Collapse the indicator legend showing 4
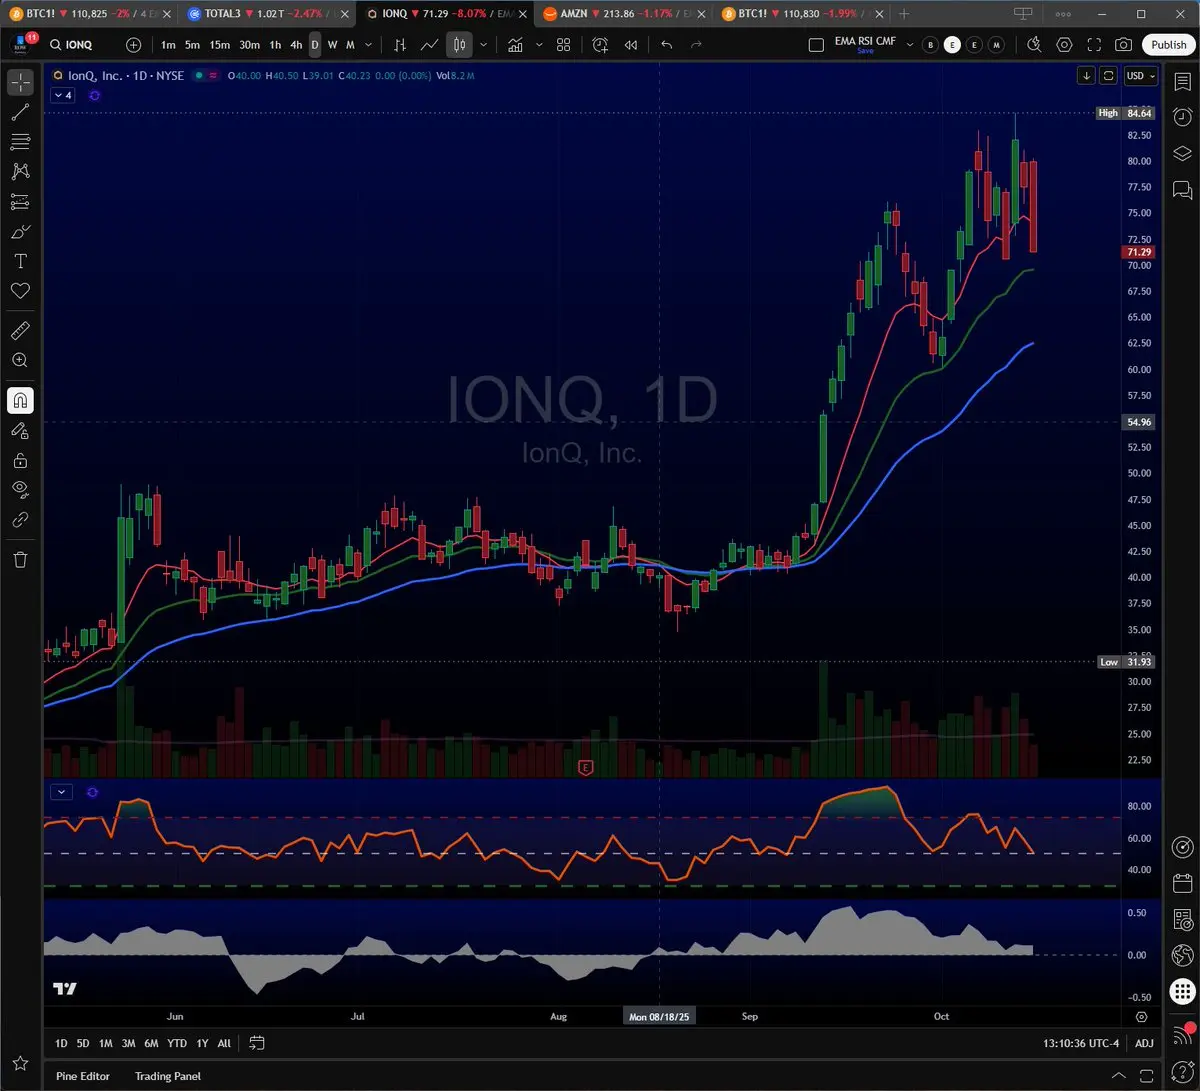The width and height of the screenshot is (1200, 1091). click(x=62, y=95)
